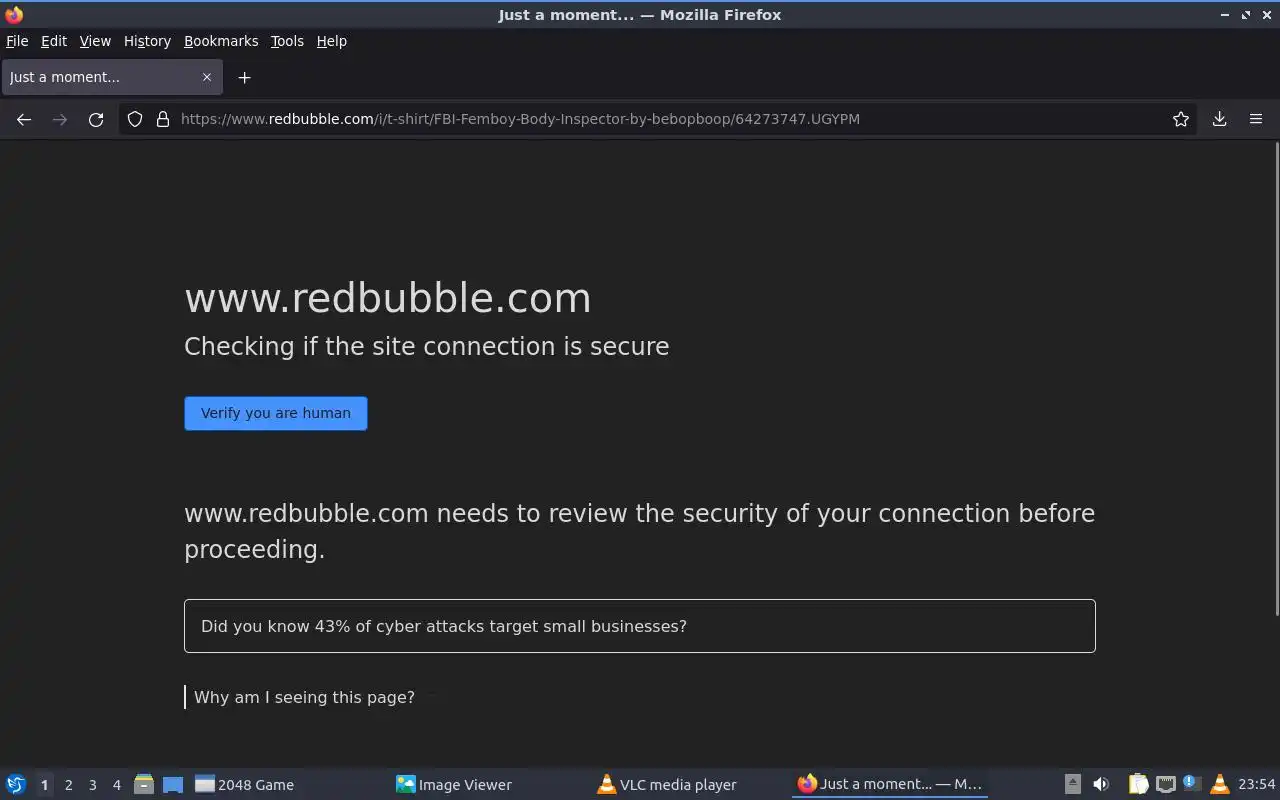Open the Edit menu
Screen dimensions: 1280x800
(x=54, y=41)
